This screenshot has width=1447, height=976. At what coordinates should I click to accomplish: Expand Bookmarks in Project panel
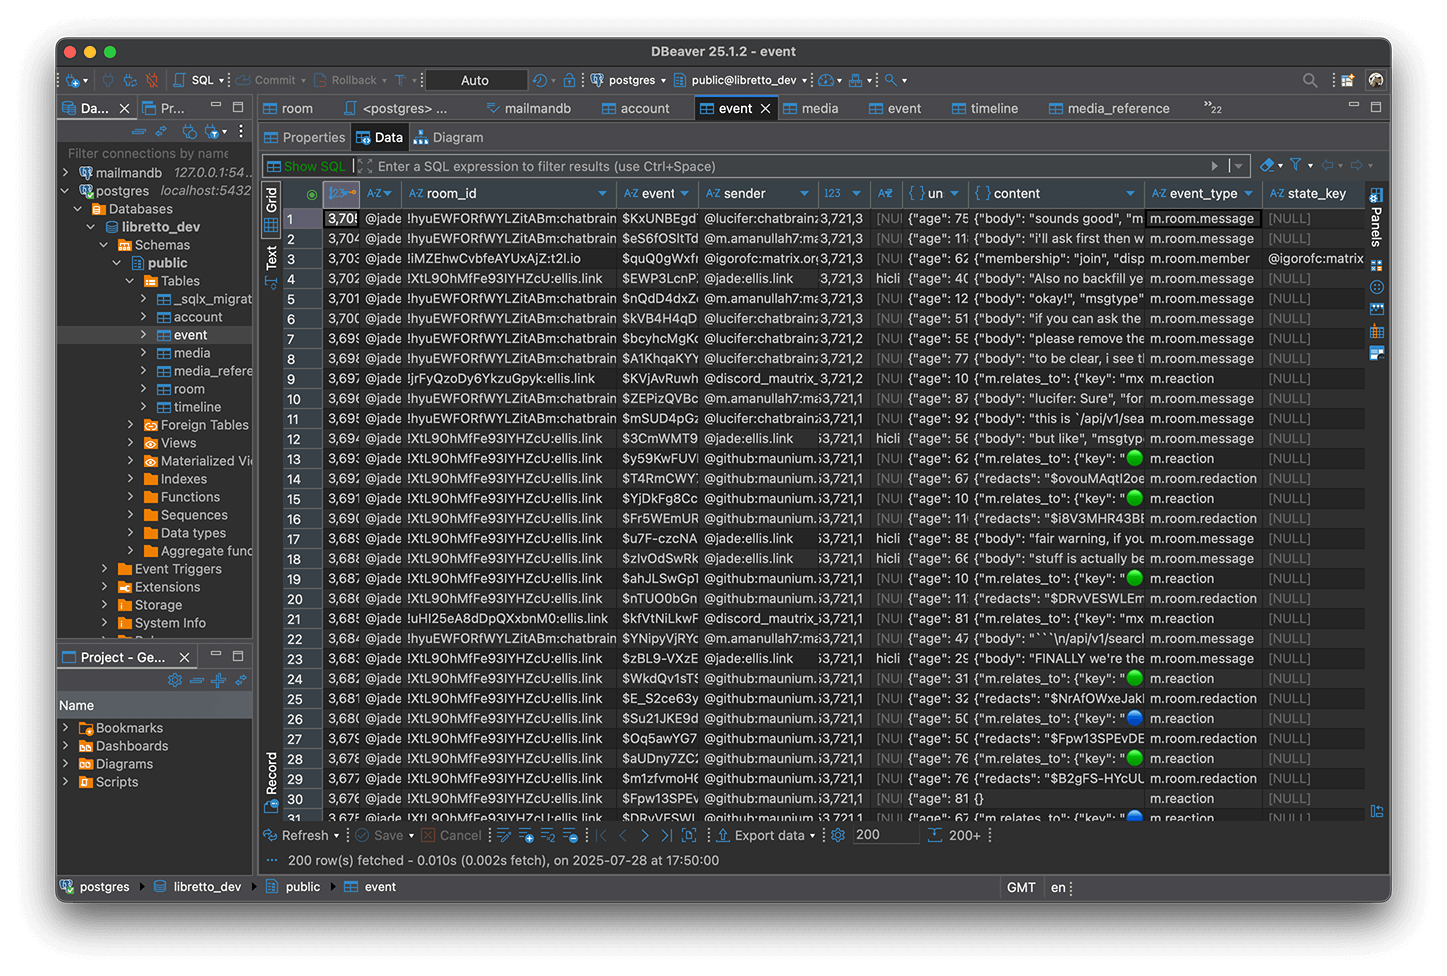pyautogui.click(x=66, y=728)
